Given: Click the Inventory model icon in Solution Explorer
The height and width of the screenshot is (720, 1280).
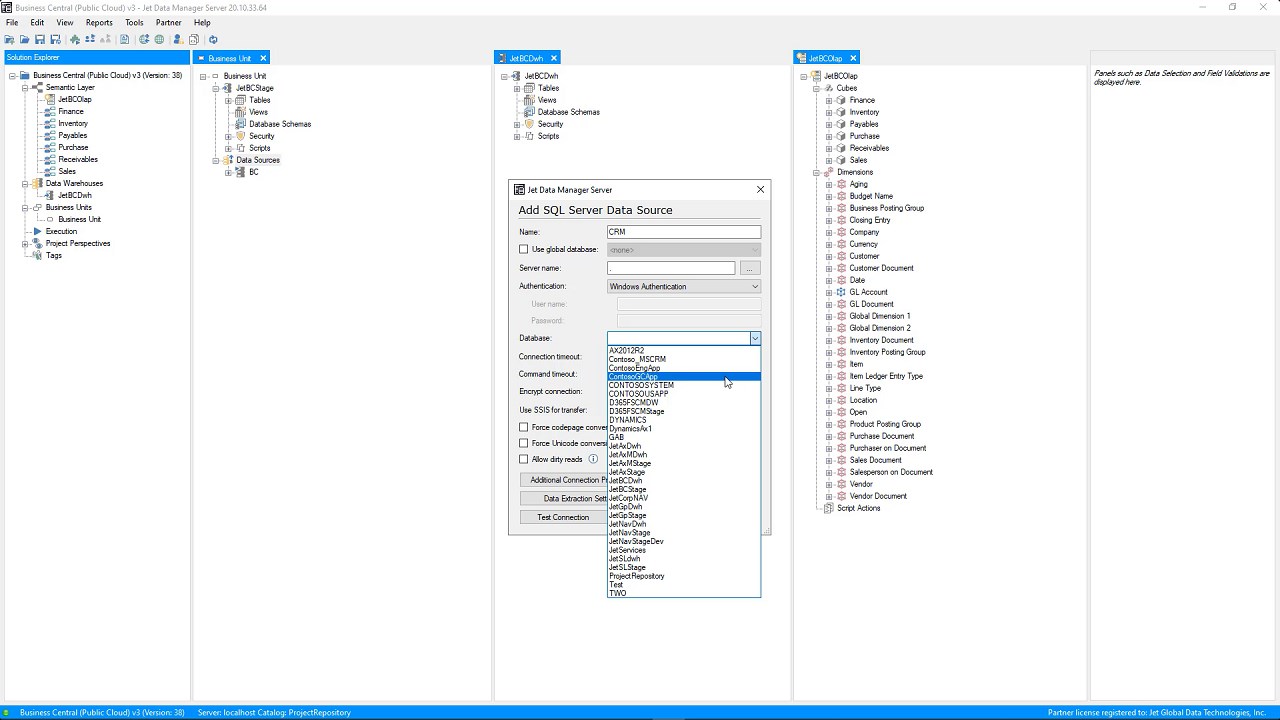Looking at the screenshot, I should point(50,123).
